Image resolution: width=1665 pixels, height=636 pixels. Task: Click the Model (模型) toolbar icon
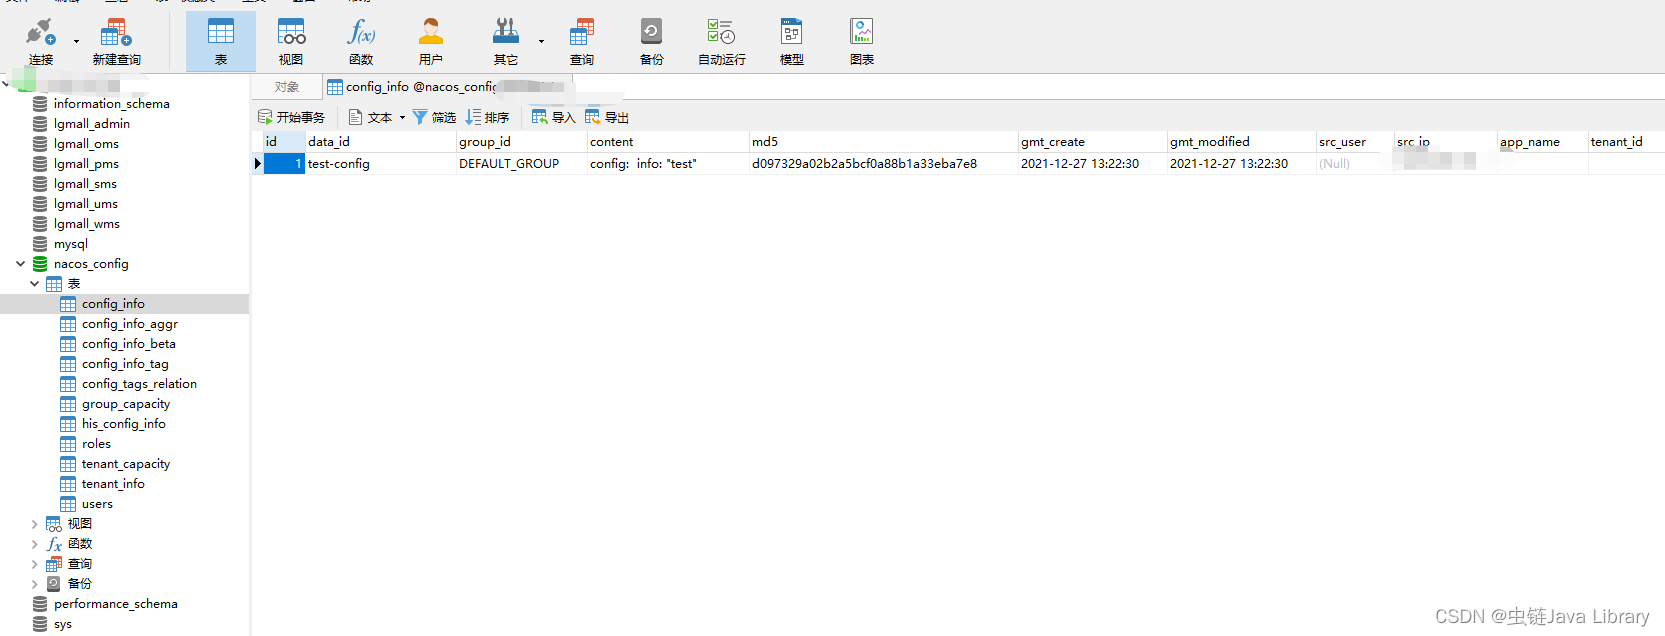coord(792,42)
